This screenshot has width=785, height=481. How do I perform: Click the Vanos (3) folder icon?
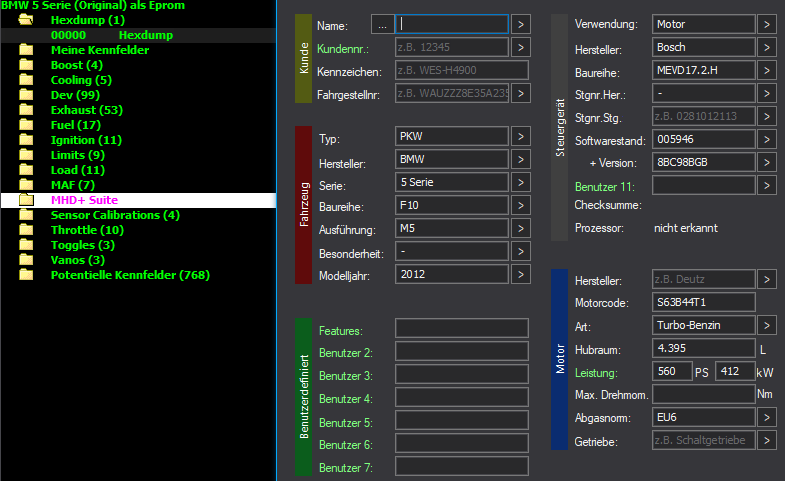[26, 260]
